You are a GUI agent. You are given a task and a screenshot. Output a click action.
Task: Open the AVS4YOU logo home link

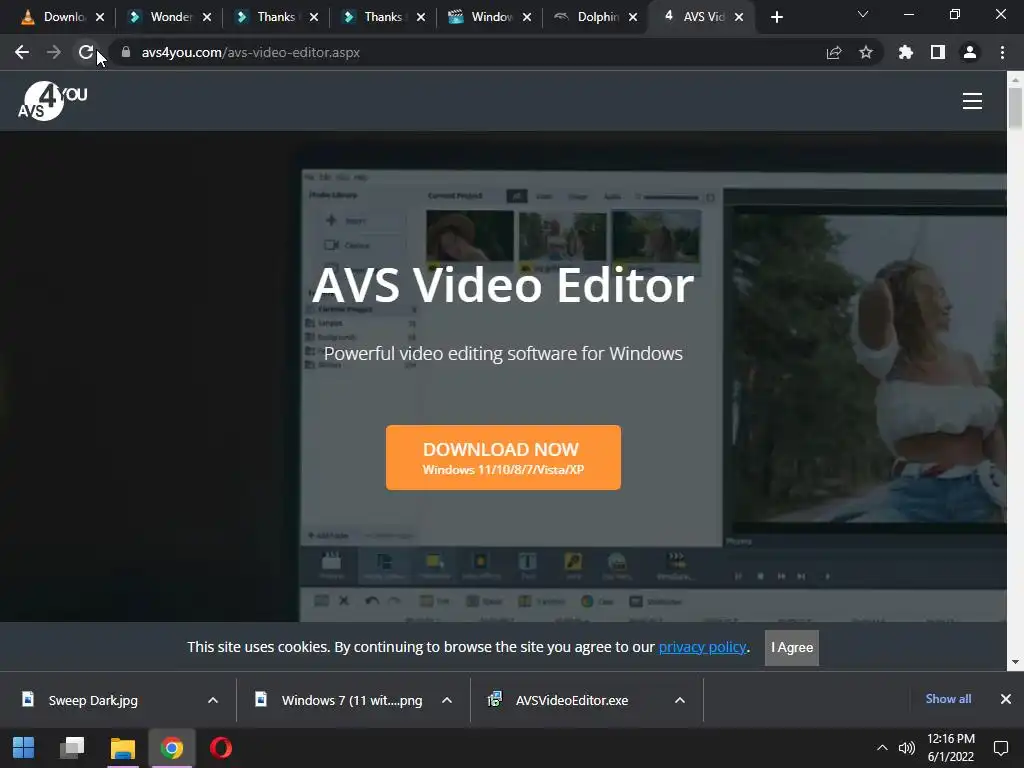53,101
